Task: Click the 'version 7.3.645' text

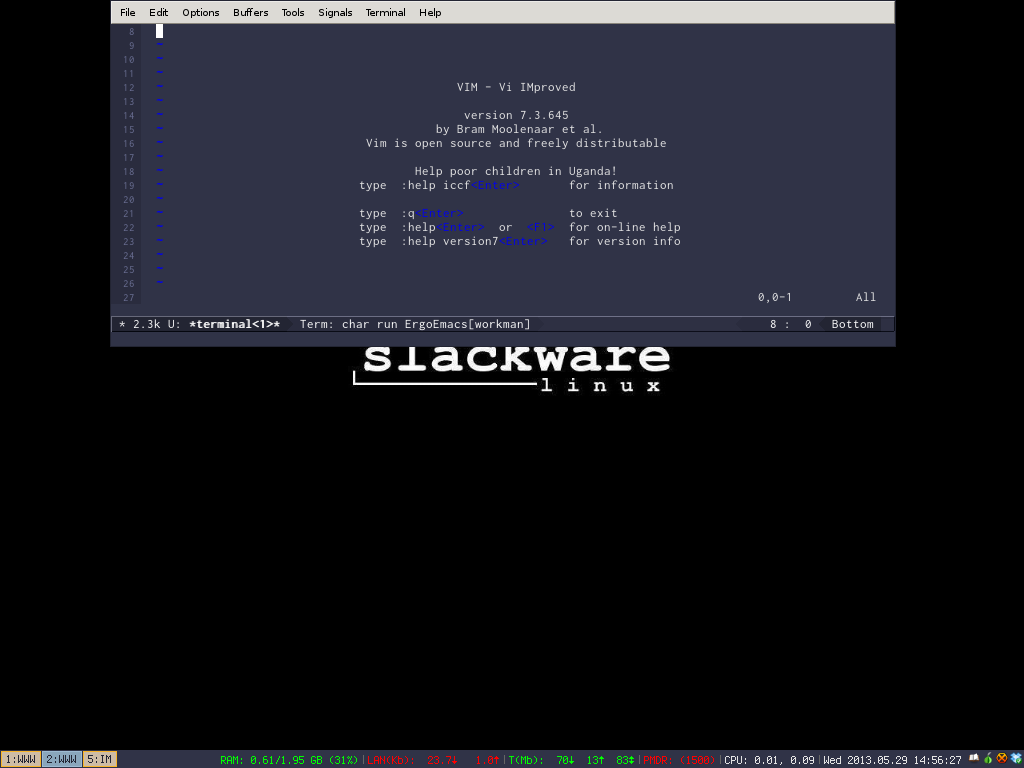Action: click(x=516, y=115)
